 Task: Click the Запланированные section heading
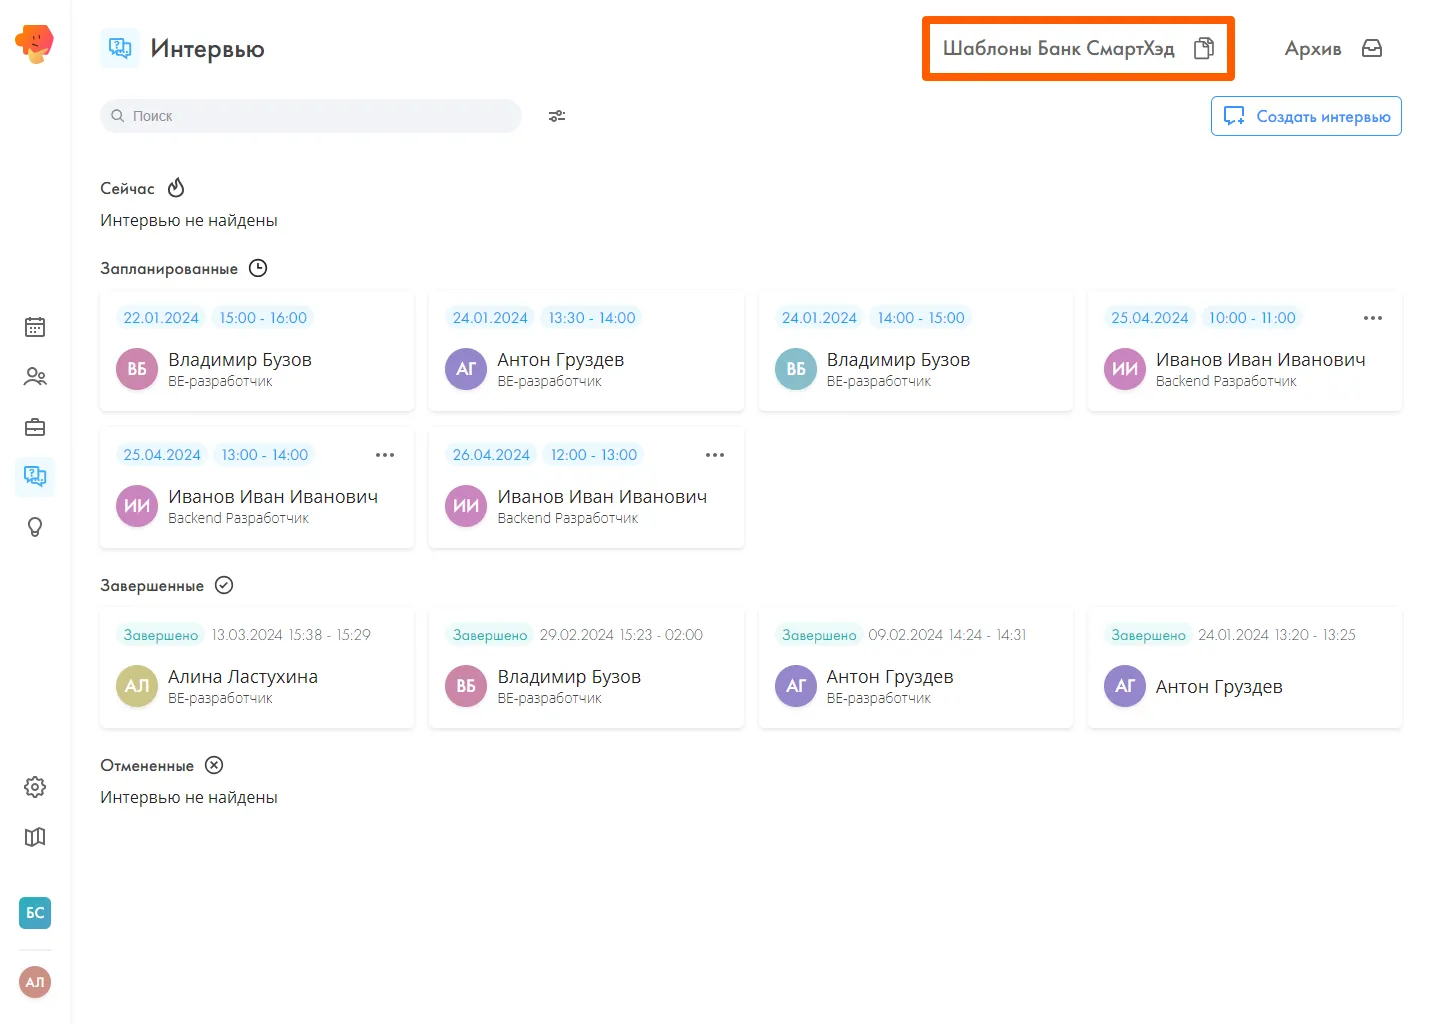tap(169, 268)
